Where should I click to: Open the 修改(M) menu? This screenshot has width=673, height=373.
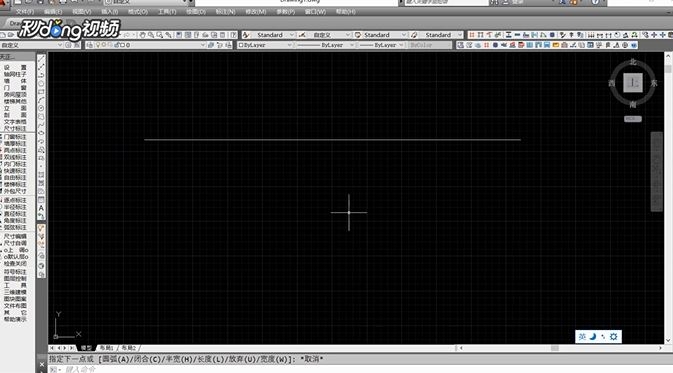tap(256, 12)
